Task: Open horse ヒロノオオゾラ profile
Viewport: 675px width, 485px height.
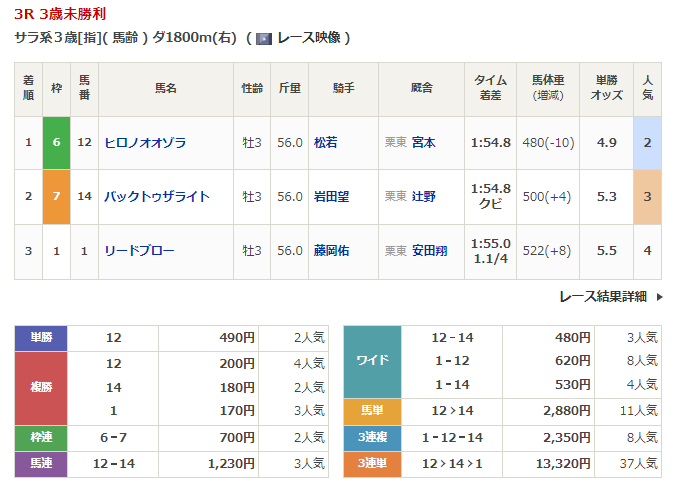Action: coord(145,143)
